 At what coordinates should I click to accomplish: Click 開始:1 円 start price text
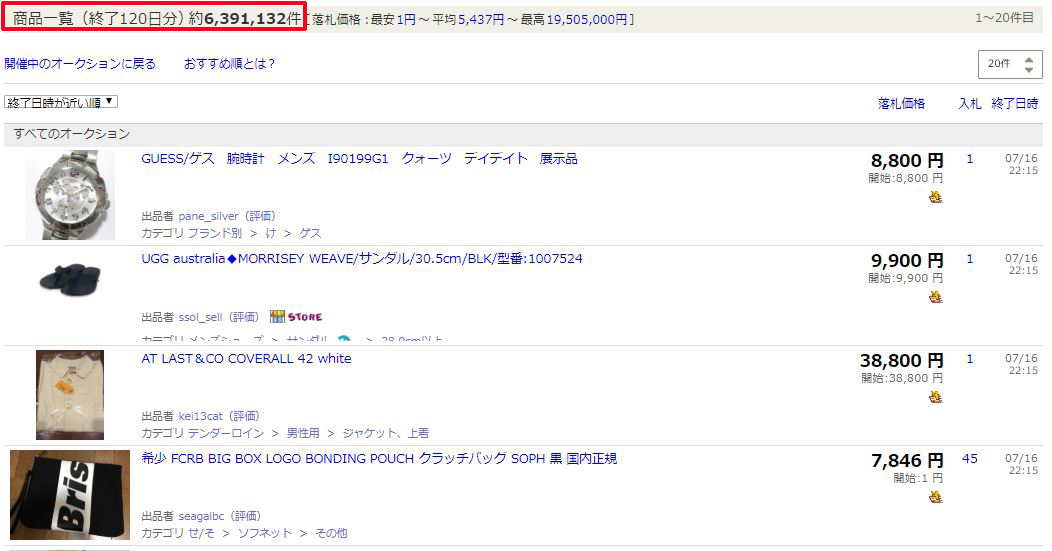tap(918, 478)
